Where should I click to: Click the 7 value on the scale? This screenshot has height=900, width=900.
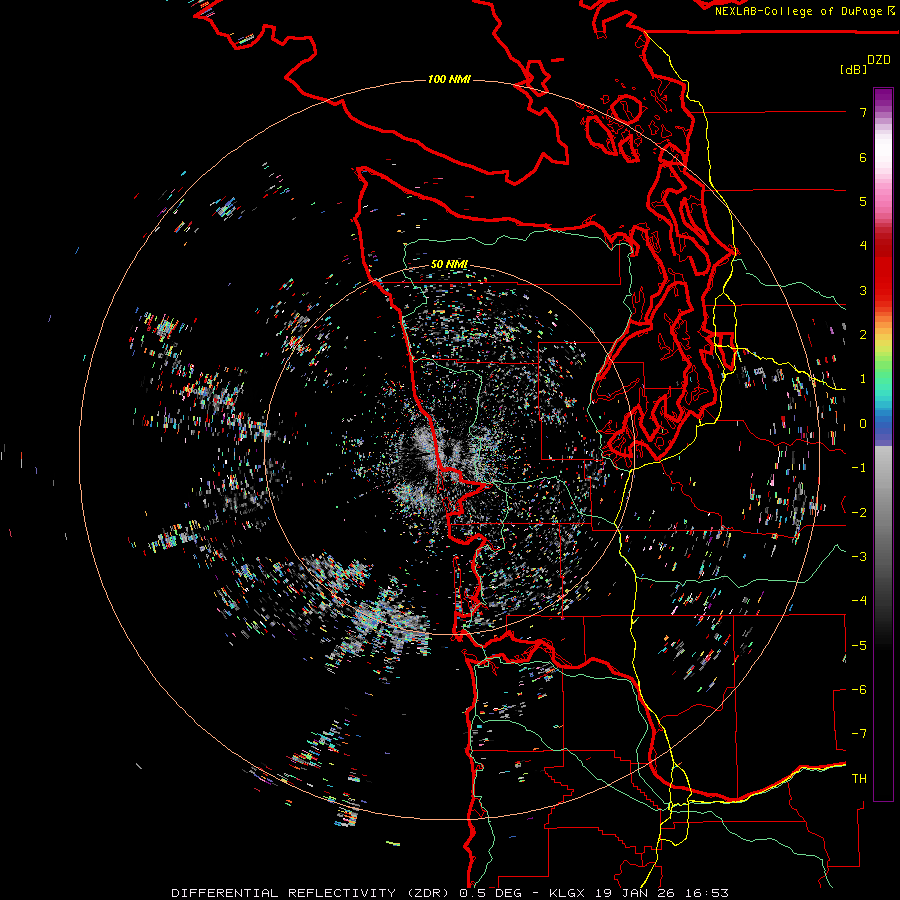click(863, 113)
